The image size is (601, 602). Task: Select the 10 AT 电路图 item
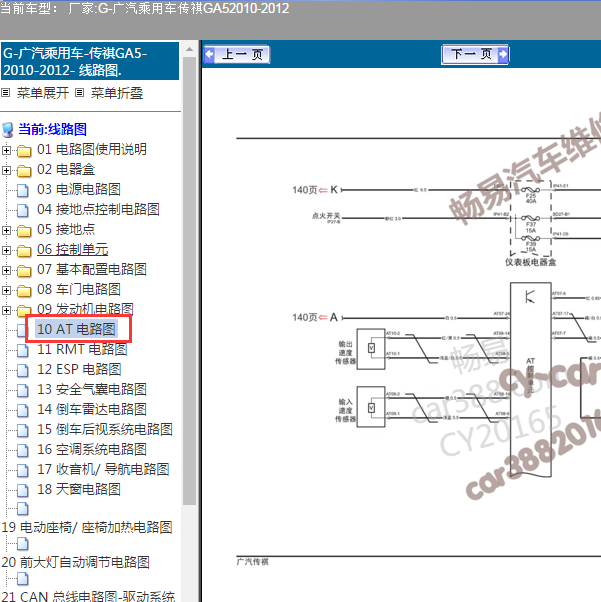point(76,329)
